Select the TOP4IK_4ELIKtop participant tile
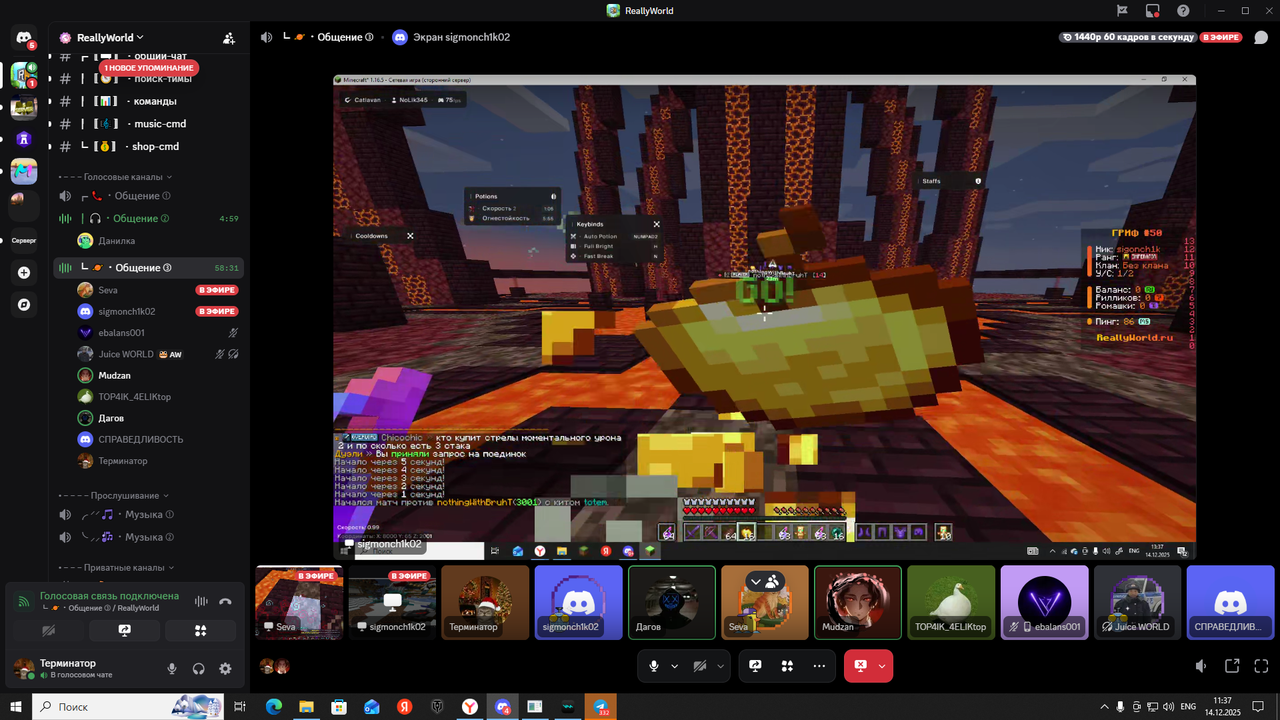The width and height of the screenshot is (1280, 720). [951, 603]
